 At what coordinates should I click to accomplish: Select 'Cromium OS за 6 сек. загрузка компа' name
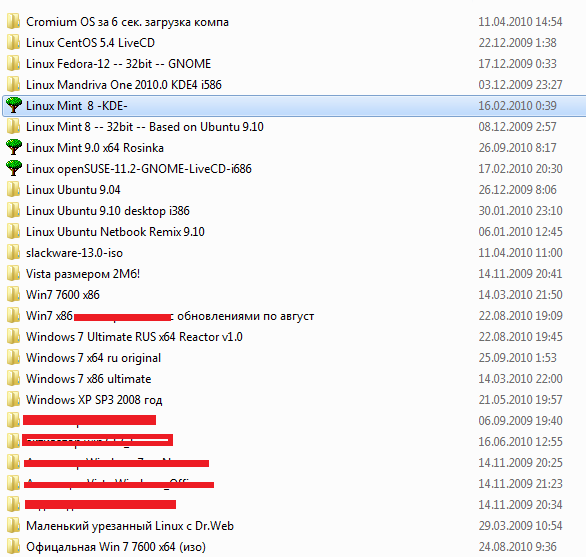pyautogui.click(x=127, y=22)
